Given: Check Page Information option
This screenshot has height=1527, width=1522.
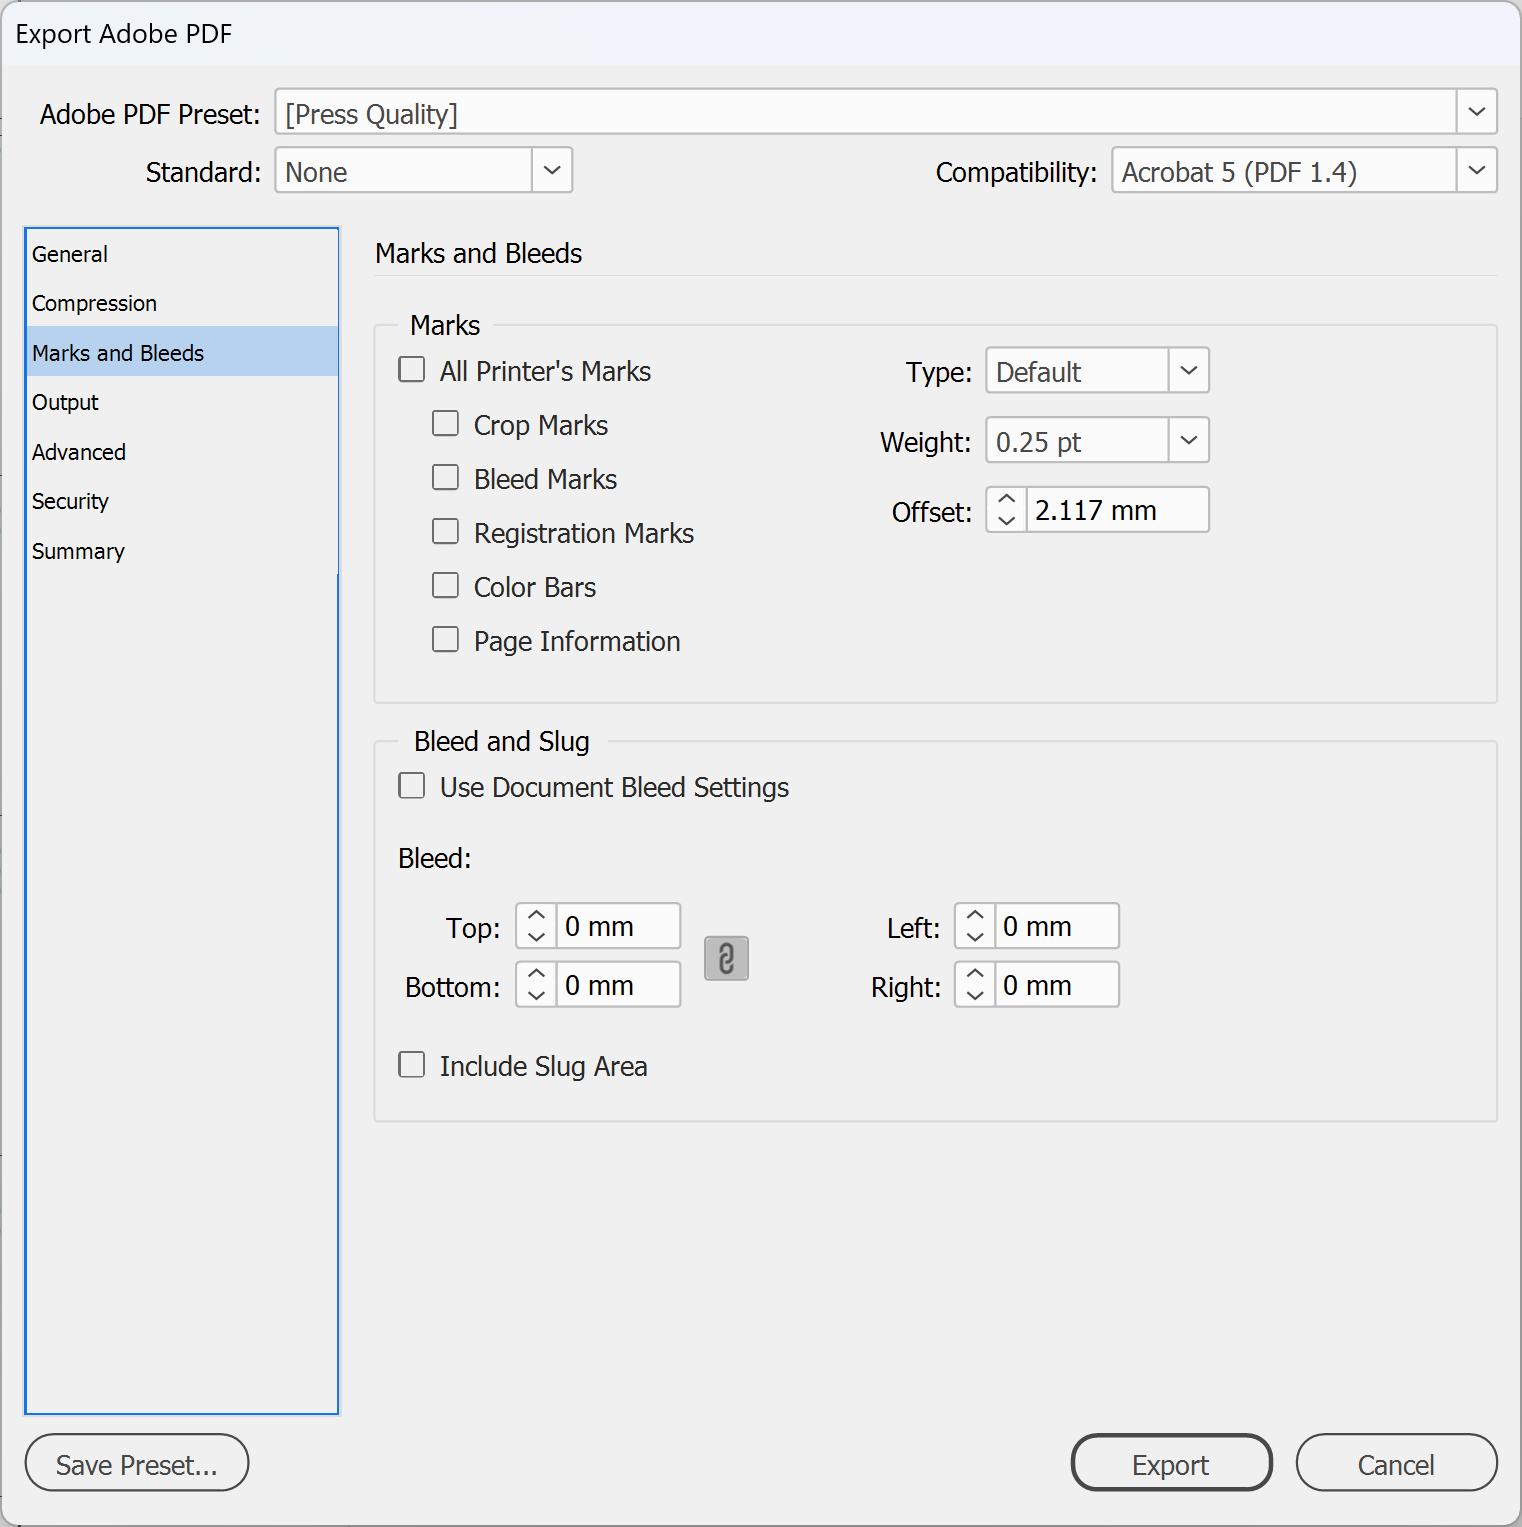Looking at the screenshot, I should (445, 640).
